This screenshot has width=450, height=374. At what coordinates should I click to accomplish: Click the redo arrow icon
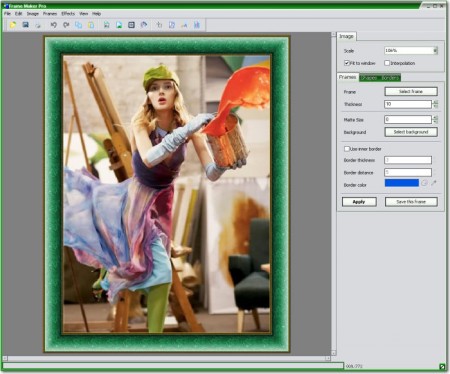(x=66, y=25)
